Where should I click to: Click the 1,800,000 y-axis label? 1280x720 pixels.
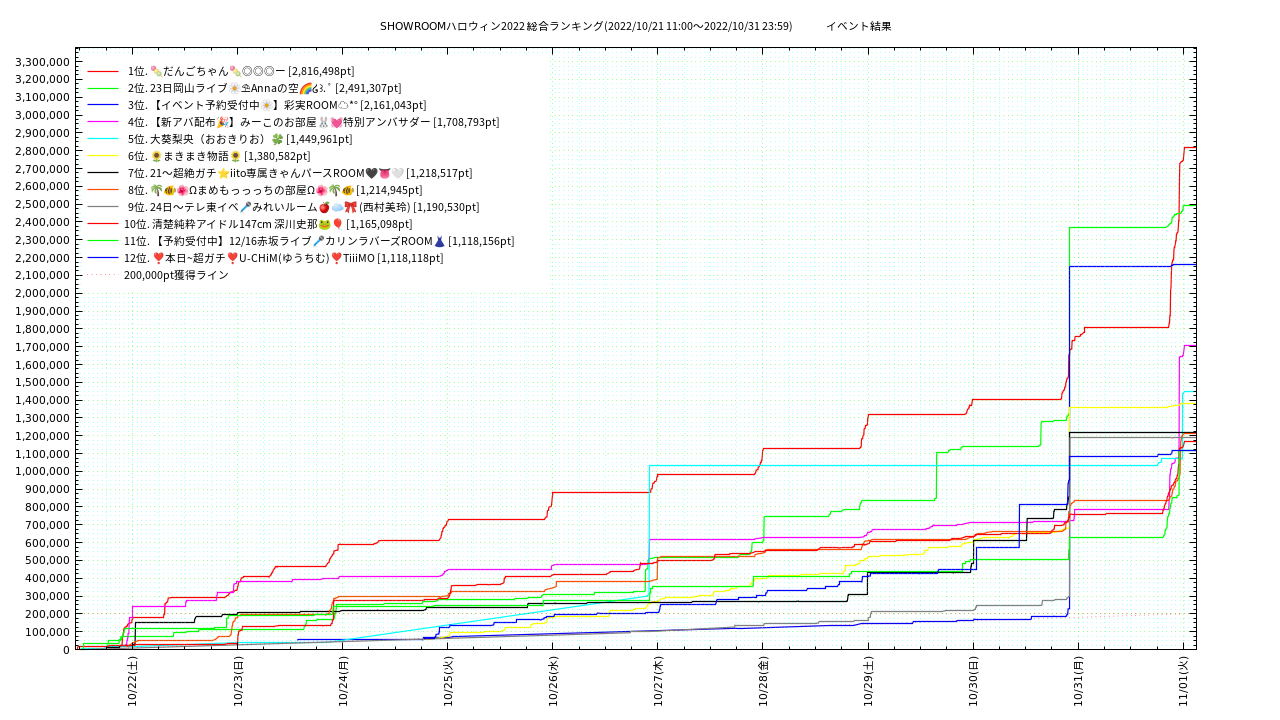[x=42, y=329]
